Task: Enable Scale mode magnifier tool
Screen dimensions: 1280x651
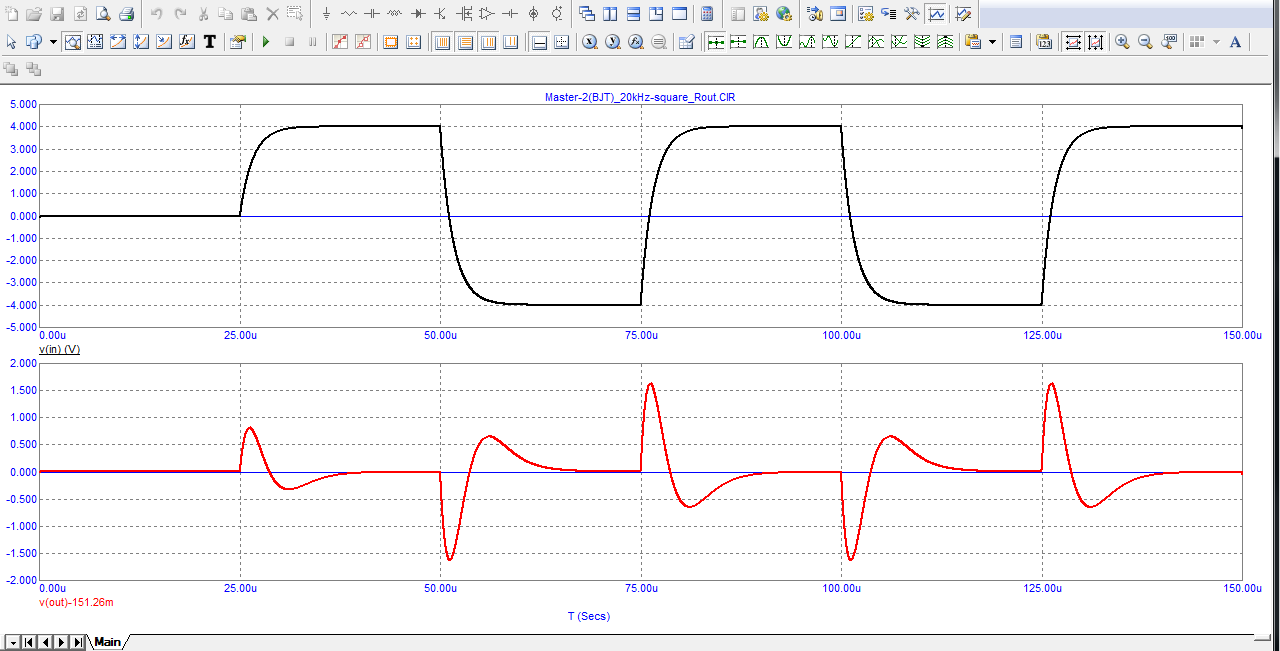Action: pyautogui.click(x=73, y=42)
